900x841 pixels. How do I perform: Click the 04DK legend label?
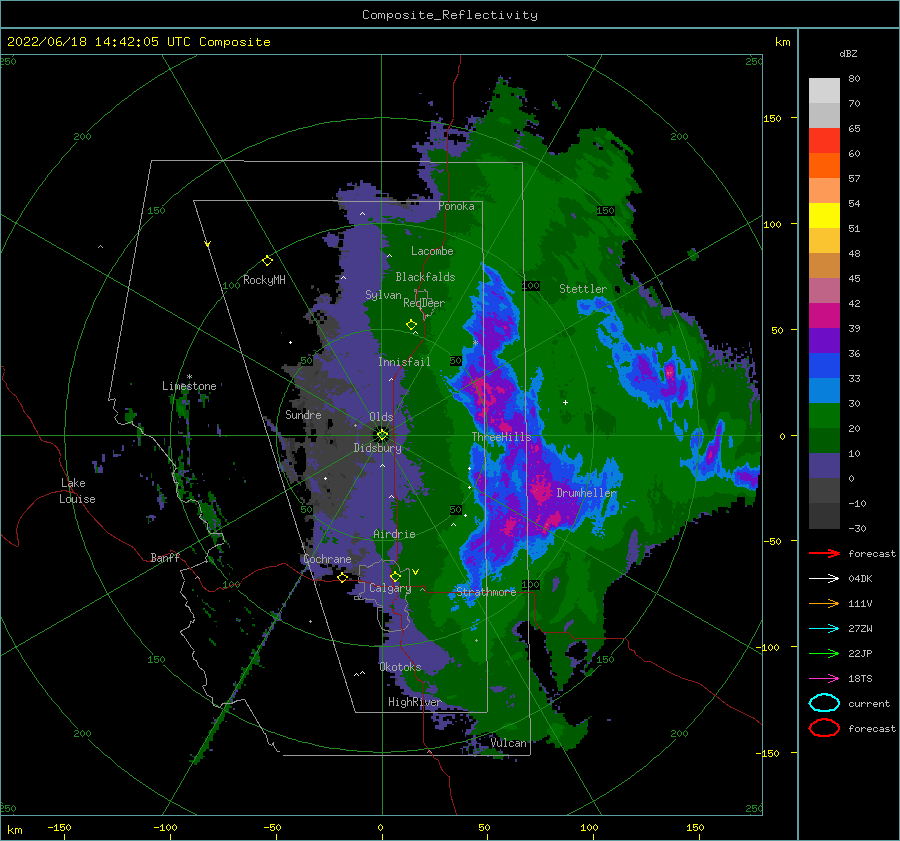pyautogui.click(x=860, y=578)
